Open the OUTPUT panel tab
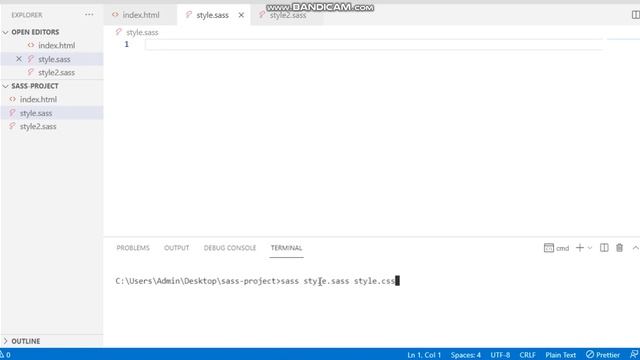This screenshot has width=640, height=360. (176, 248)
